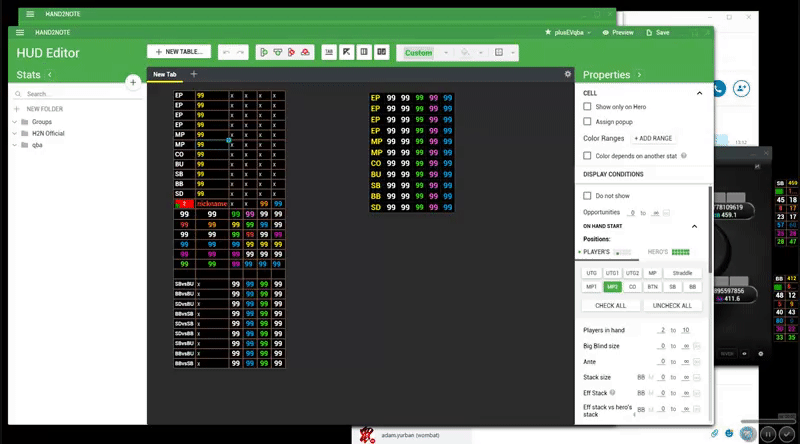Click the star icon beside plusEVqba
800x444 pixels.
(x=548, y=32)
